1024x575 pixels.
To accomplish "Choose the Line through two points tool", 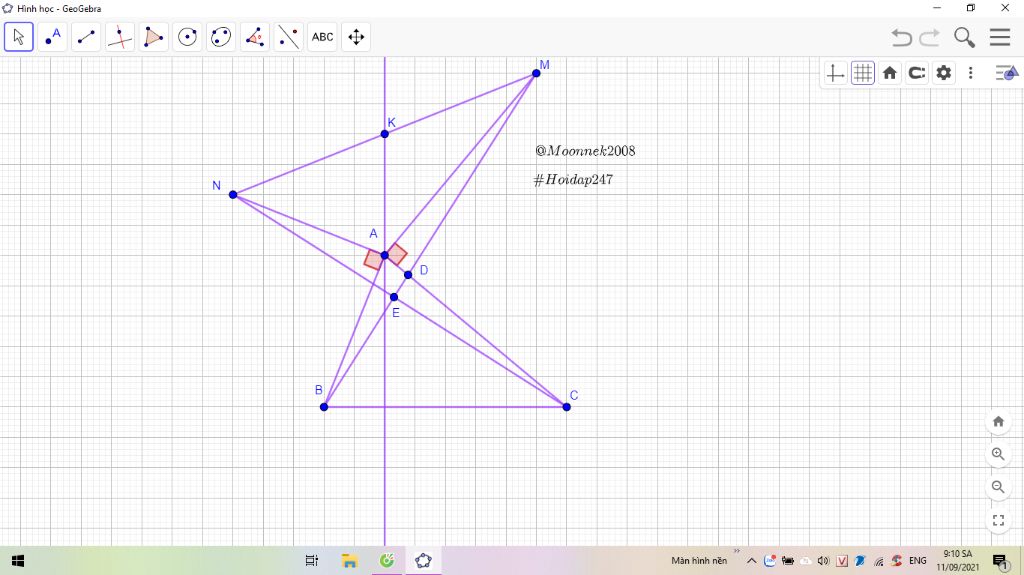I will 86,37.
